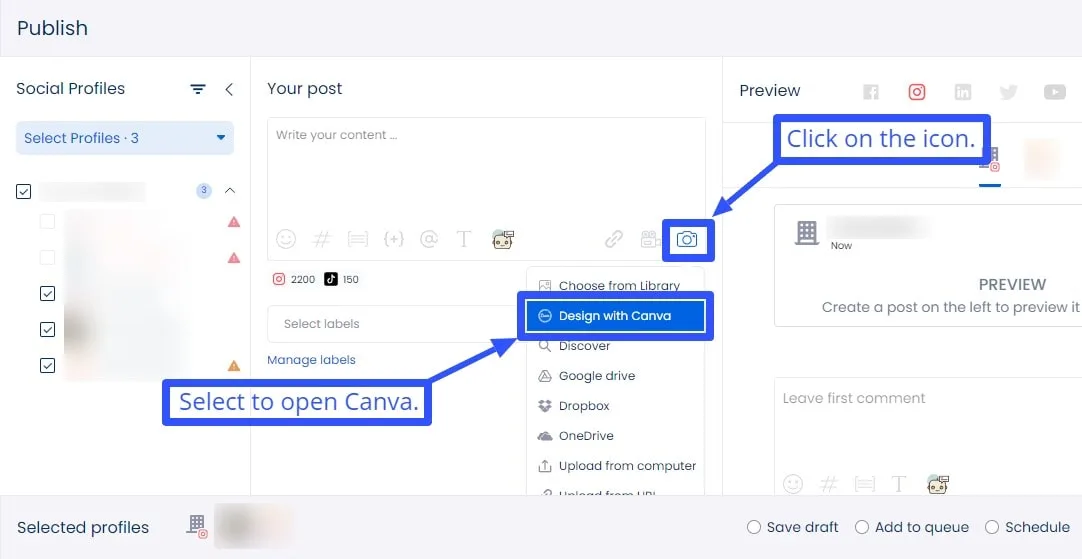Choose Upload from computer option
Screen dimensions: 1082x559
(x=615, y=466)
